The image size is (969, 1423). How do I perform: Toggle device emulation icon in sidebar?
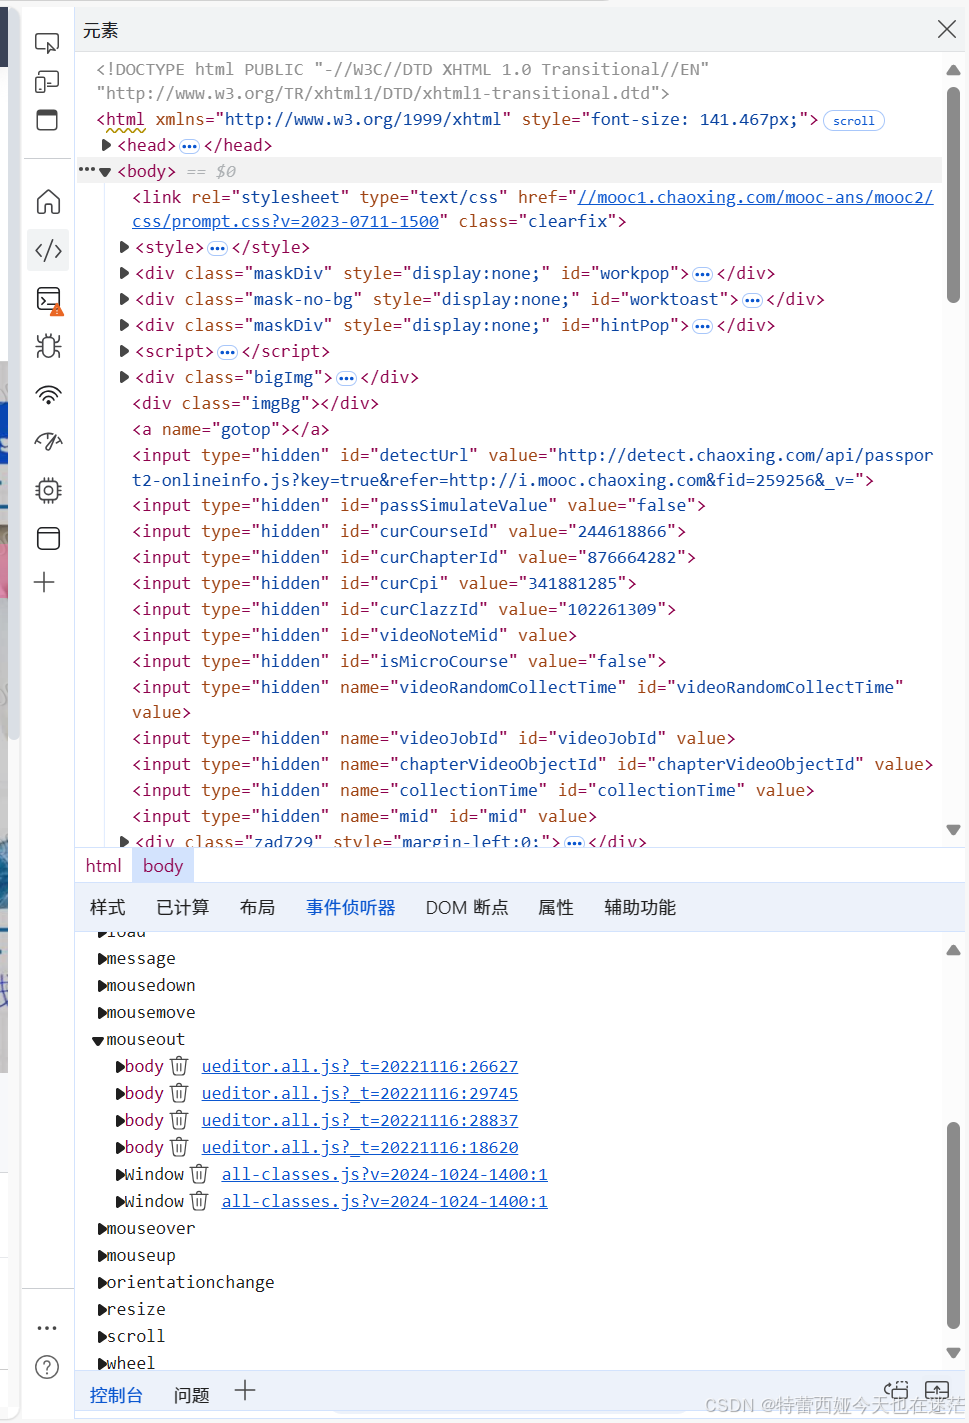click(x=47, y=81)
